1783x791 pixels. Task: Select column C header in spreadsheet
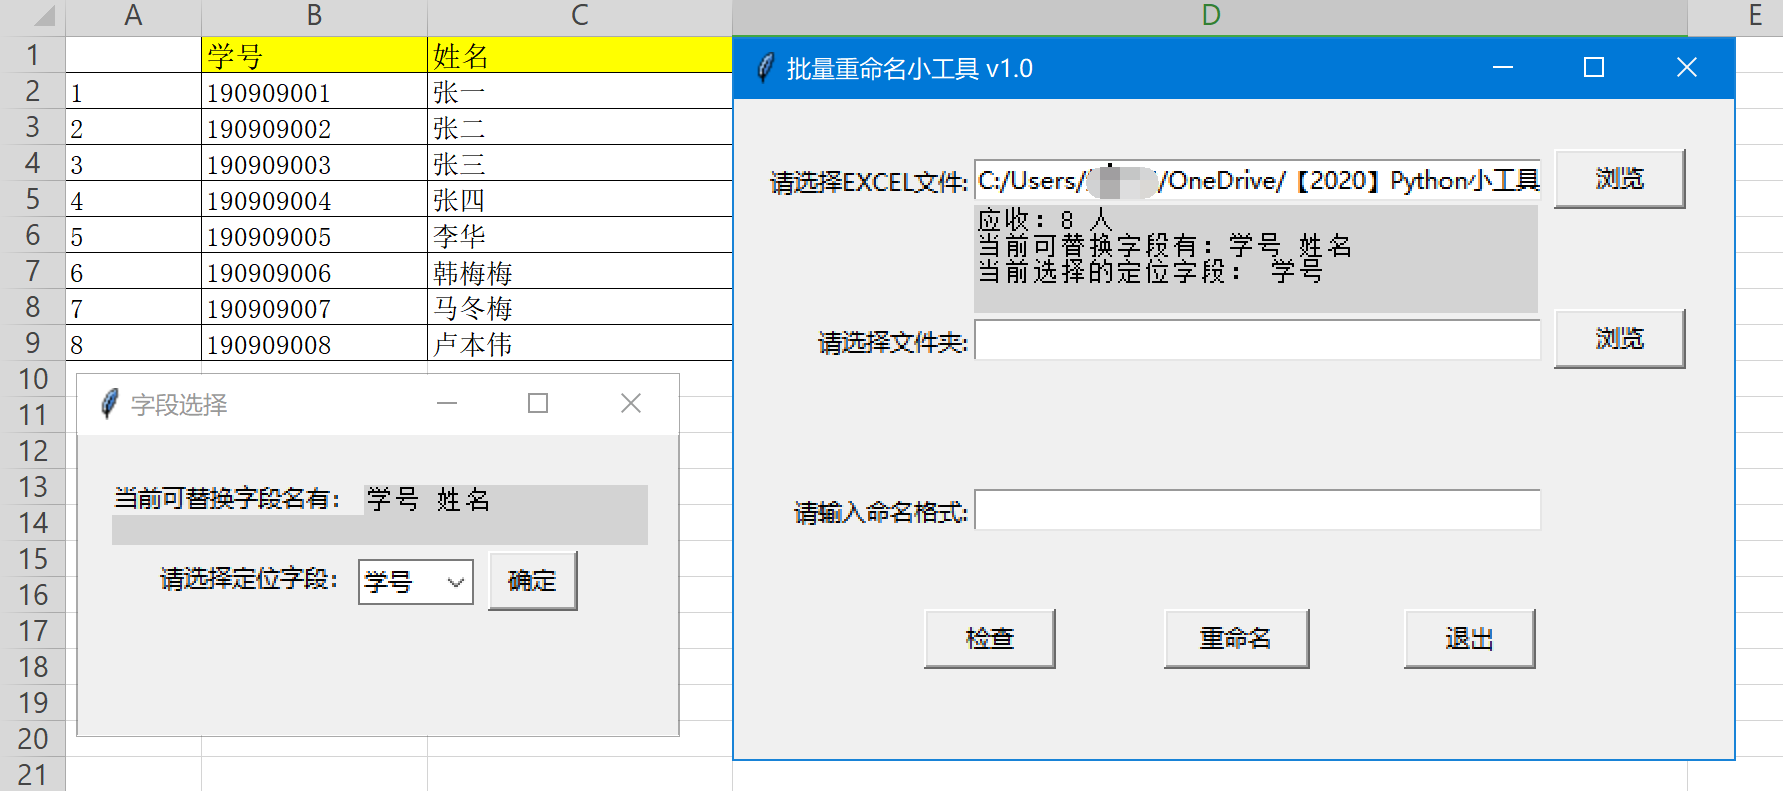click(580, 16)
